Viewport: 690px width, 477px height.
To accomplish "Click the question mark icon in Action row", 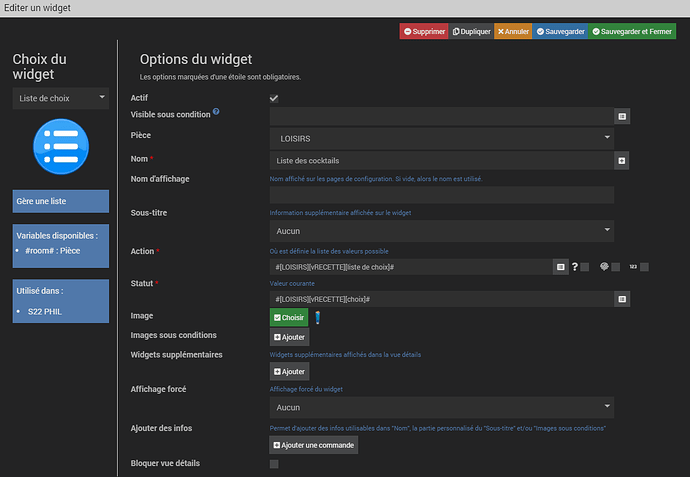I will (574, 267).
